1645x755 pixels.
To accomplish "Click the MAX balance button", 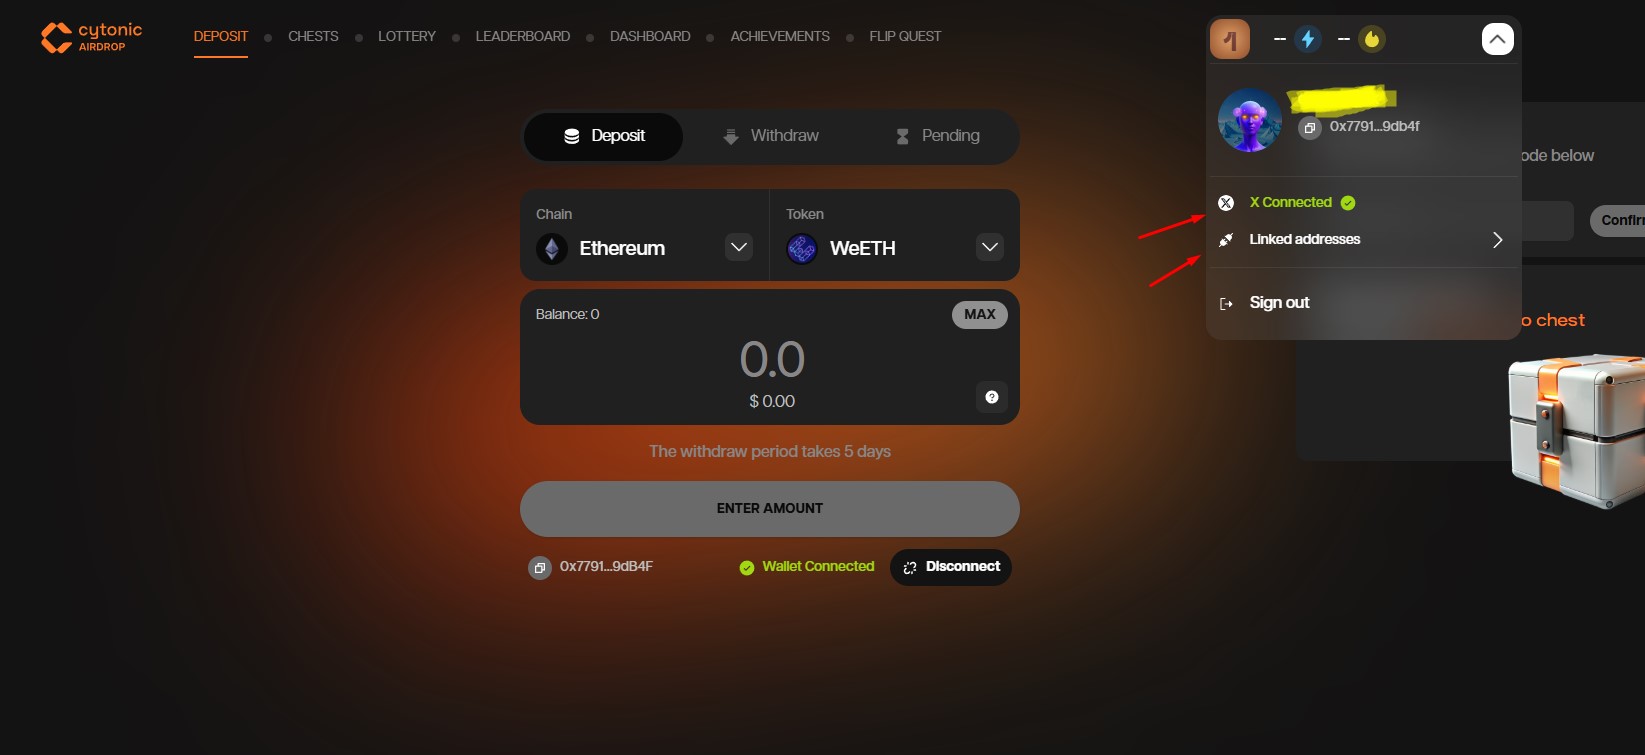I will 979,315.
